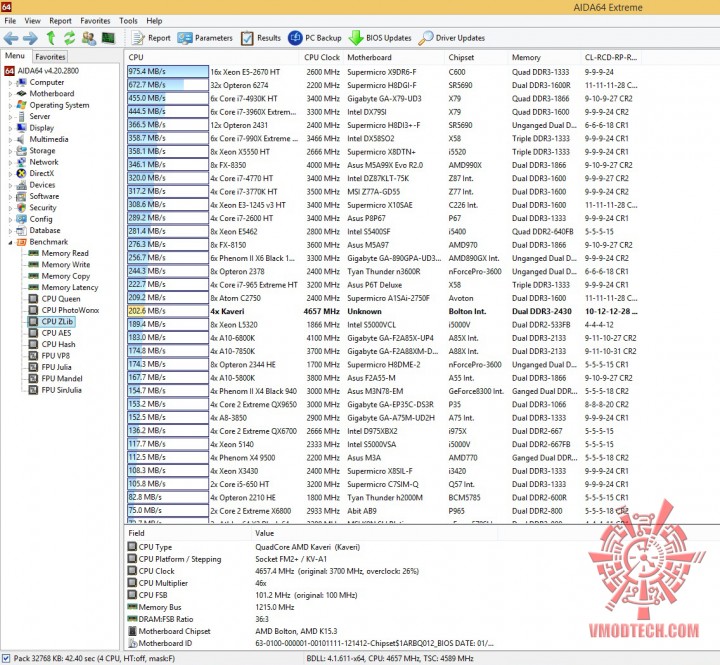Start PC Backup from toolbar
Viewport: 720px width, 665px height.
315,38
